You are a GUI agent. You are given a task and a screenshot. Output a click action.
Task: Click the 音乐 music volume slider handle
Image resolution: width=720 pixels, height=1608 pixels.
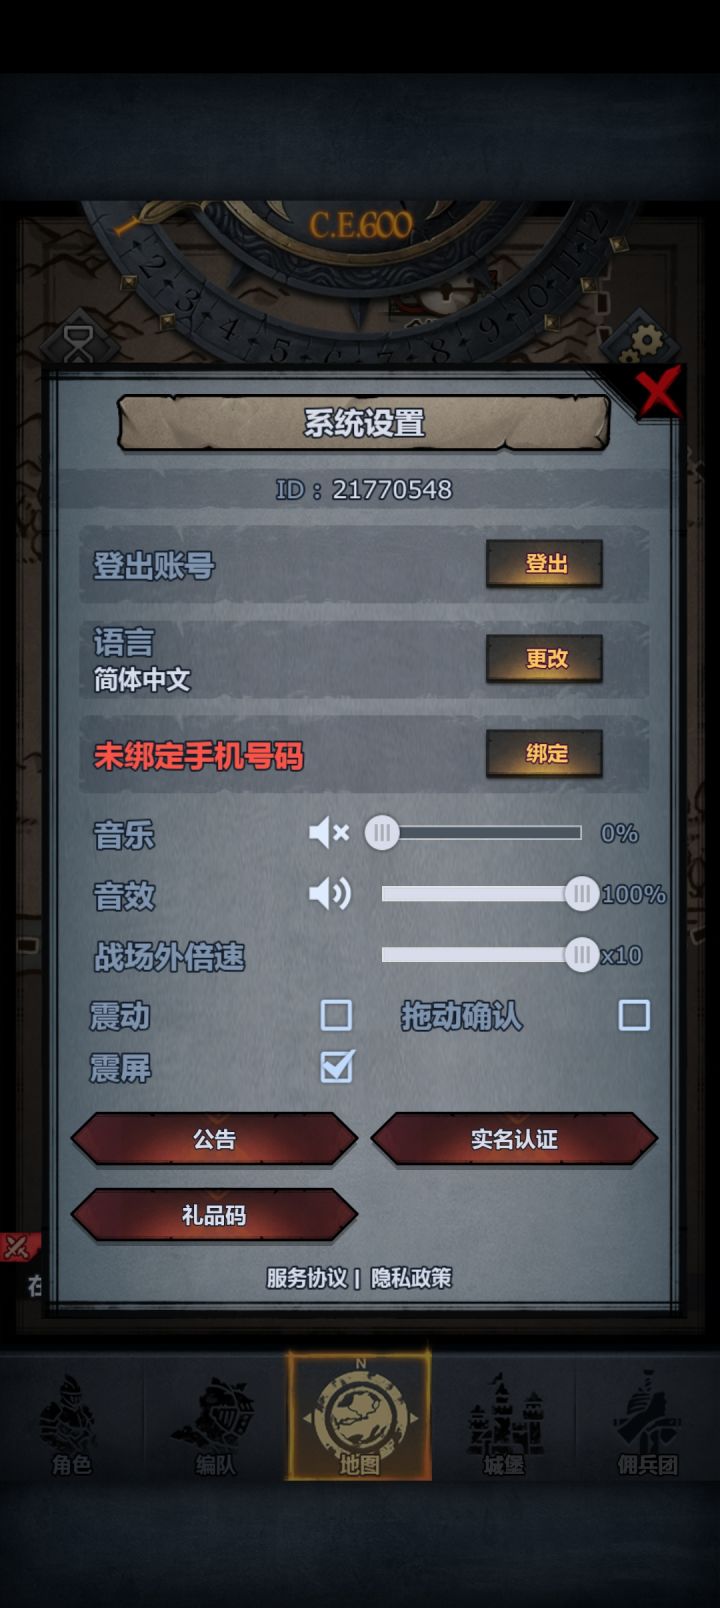click(381, 832)
